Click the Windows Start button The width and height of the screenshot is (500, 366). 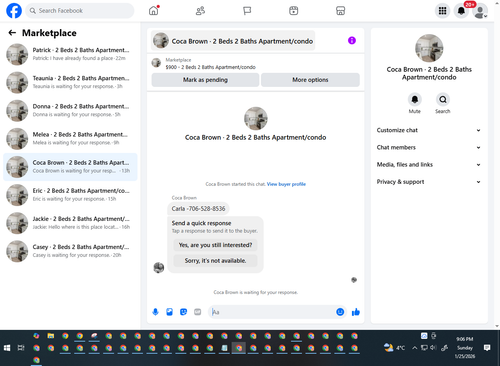pos(7,348)
